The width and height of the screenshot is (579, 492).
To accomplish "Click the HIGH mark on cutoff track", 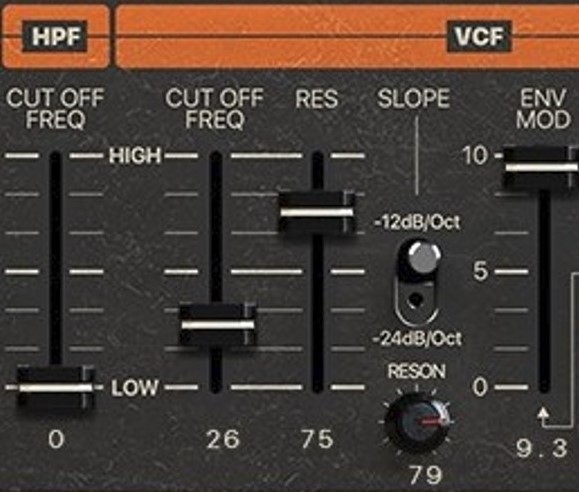I will [135, 156].
